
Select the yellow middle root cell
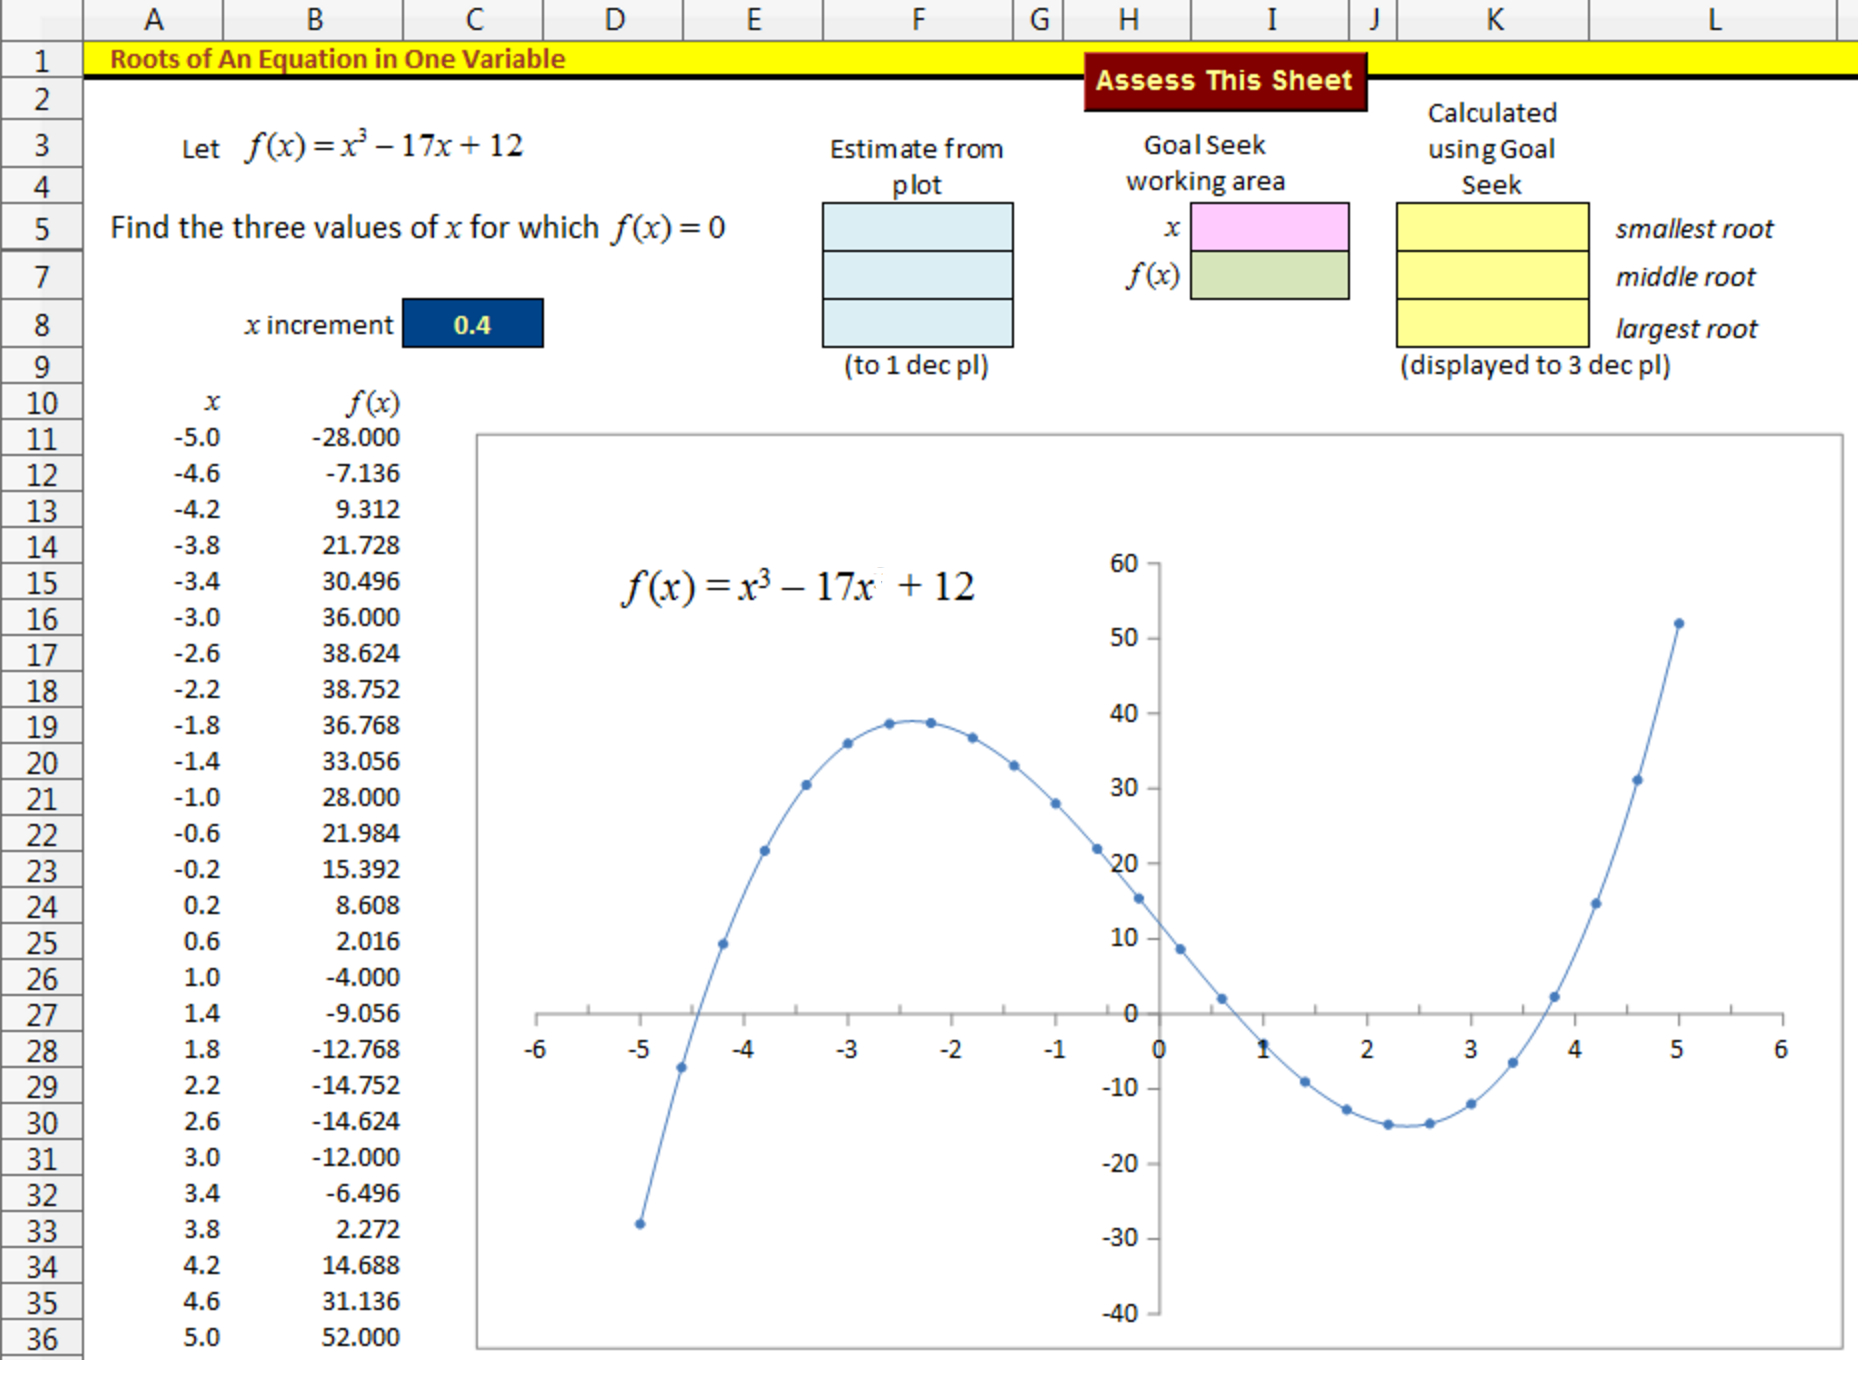[1492, 275]
